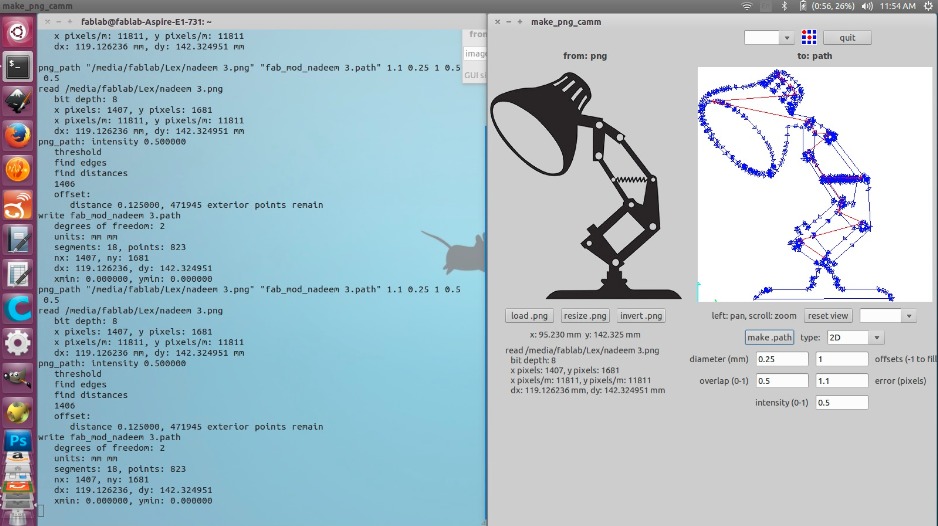
Task: Open the battery status indicator
Action: [x=828, y=6]
